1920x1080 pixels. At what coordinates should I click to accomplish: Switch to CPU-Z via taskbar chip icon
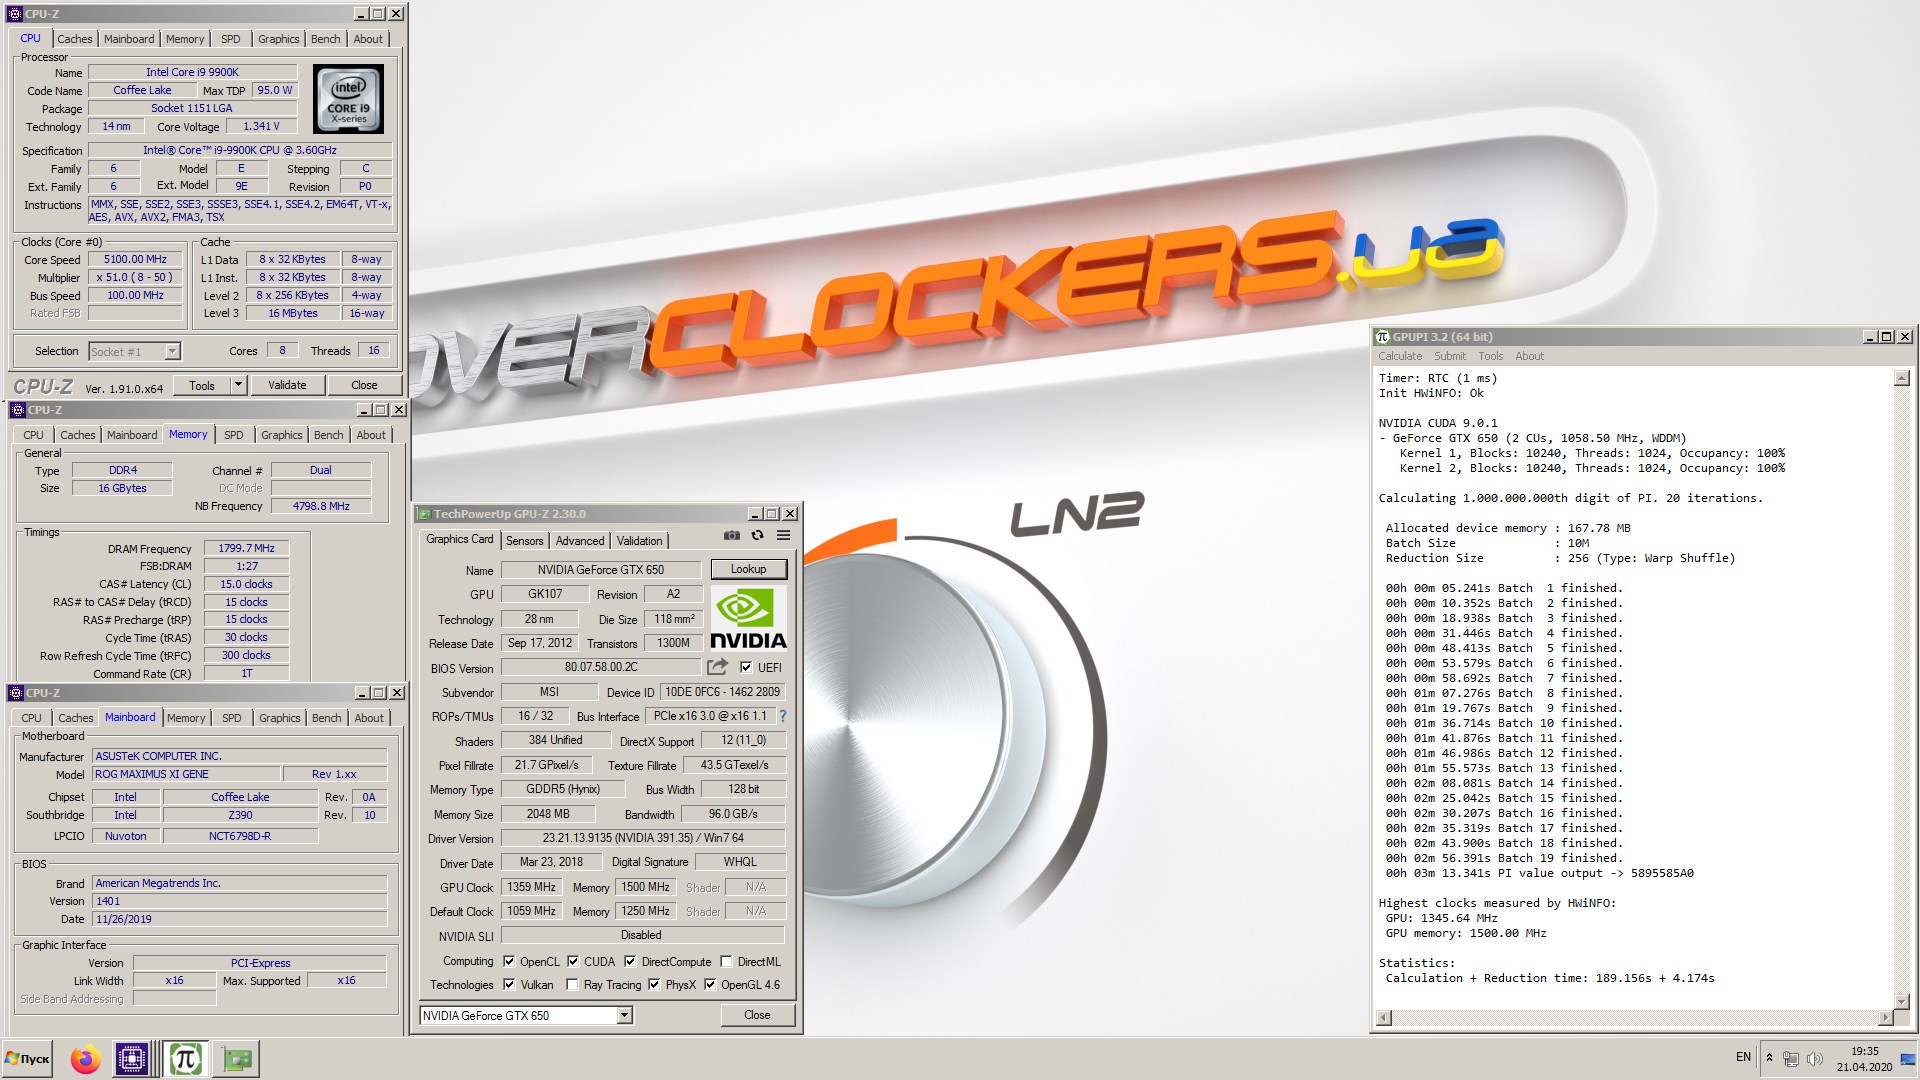coord(132,1059)
